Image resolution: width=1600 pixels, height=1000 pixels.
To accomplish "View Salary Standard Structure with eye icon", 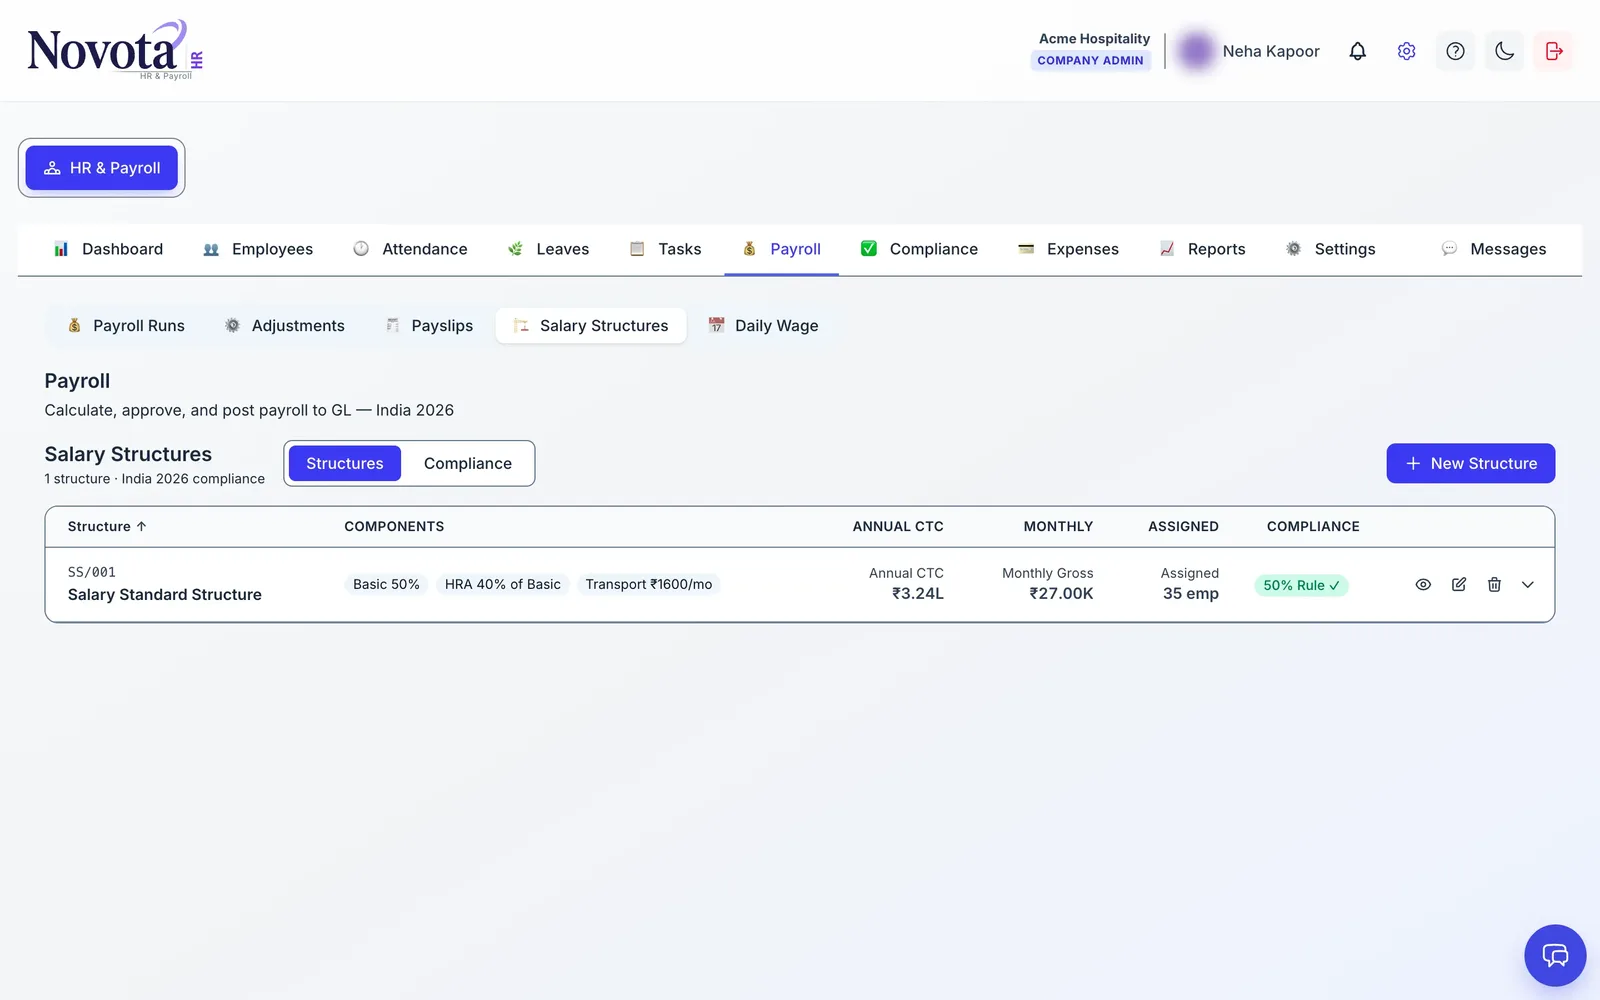I will [1423, 584].
